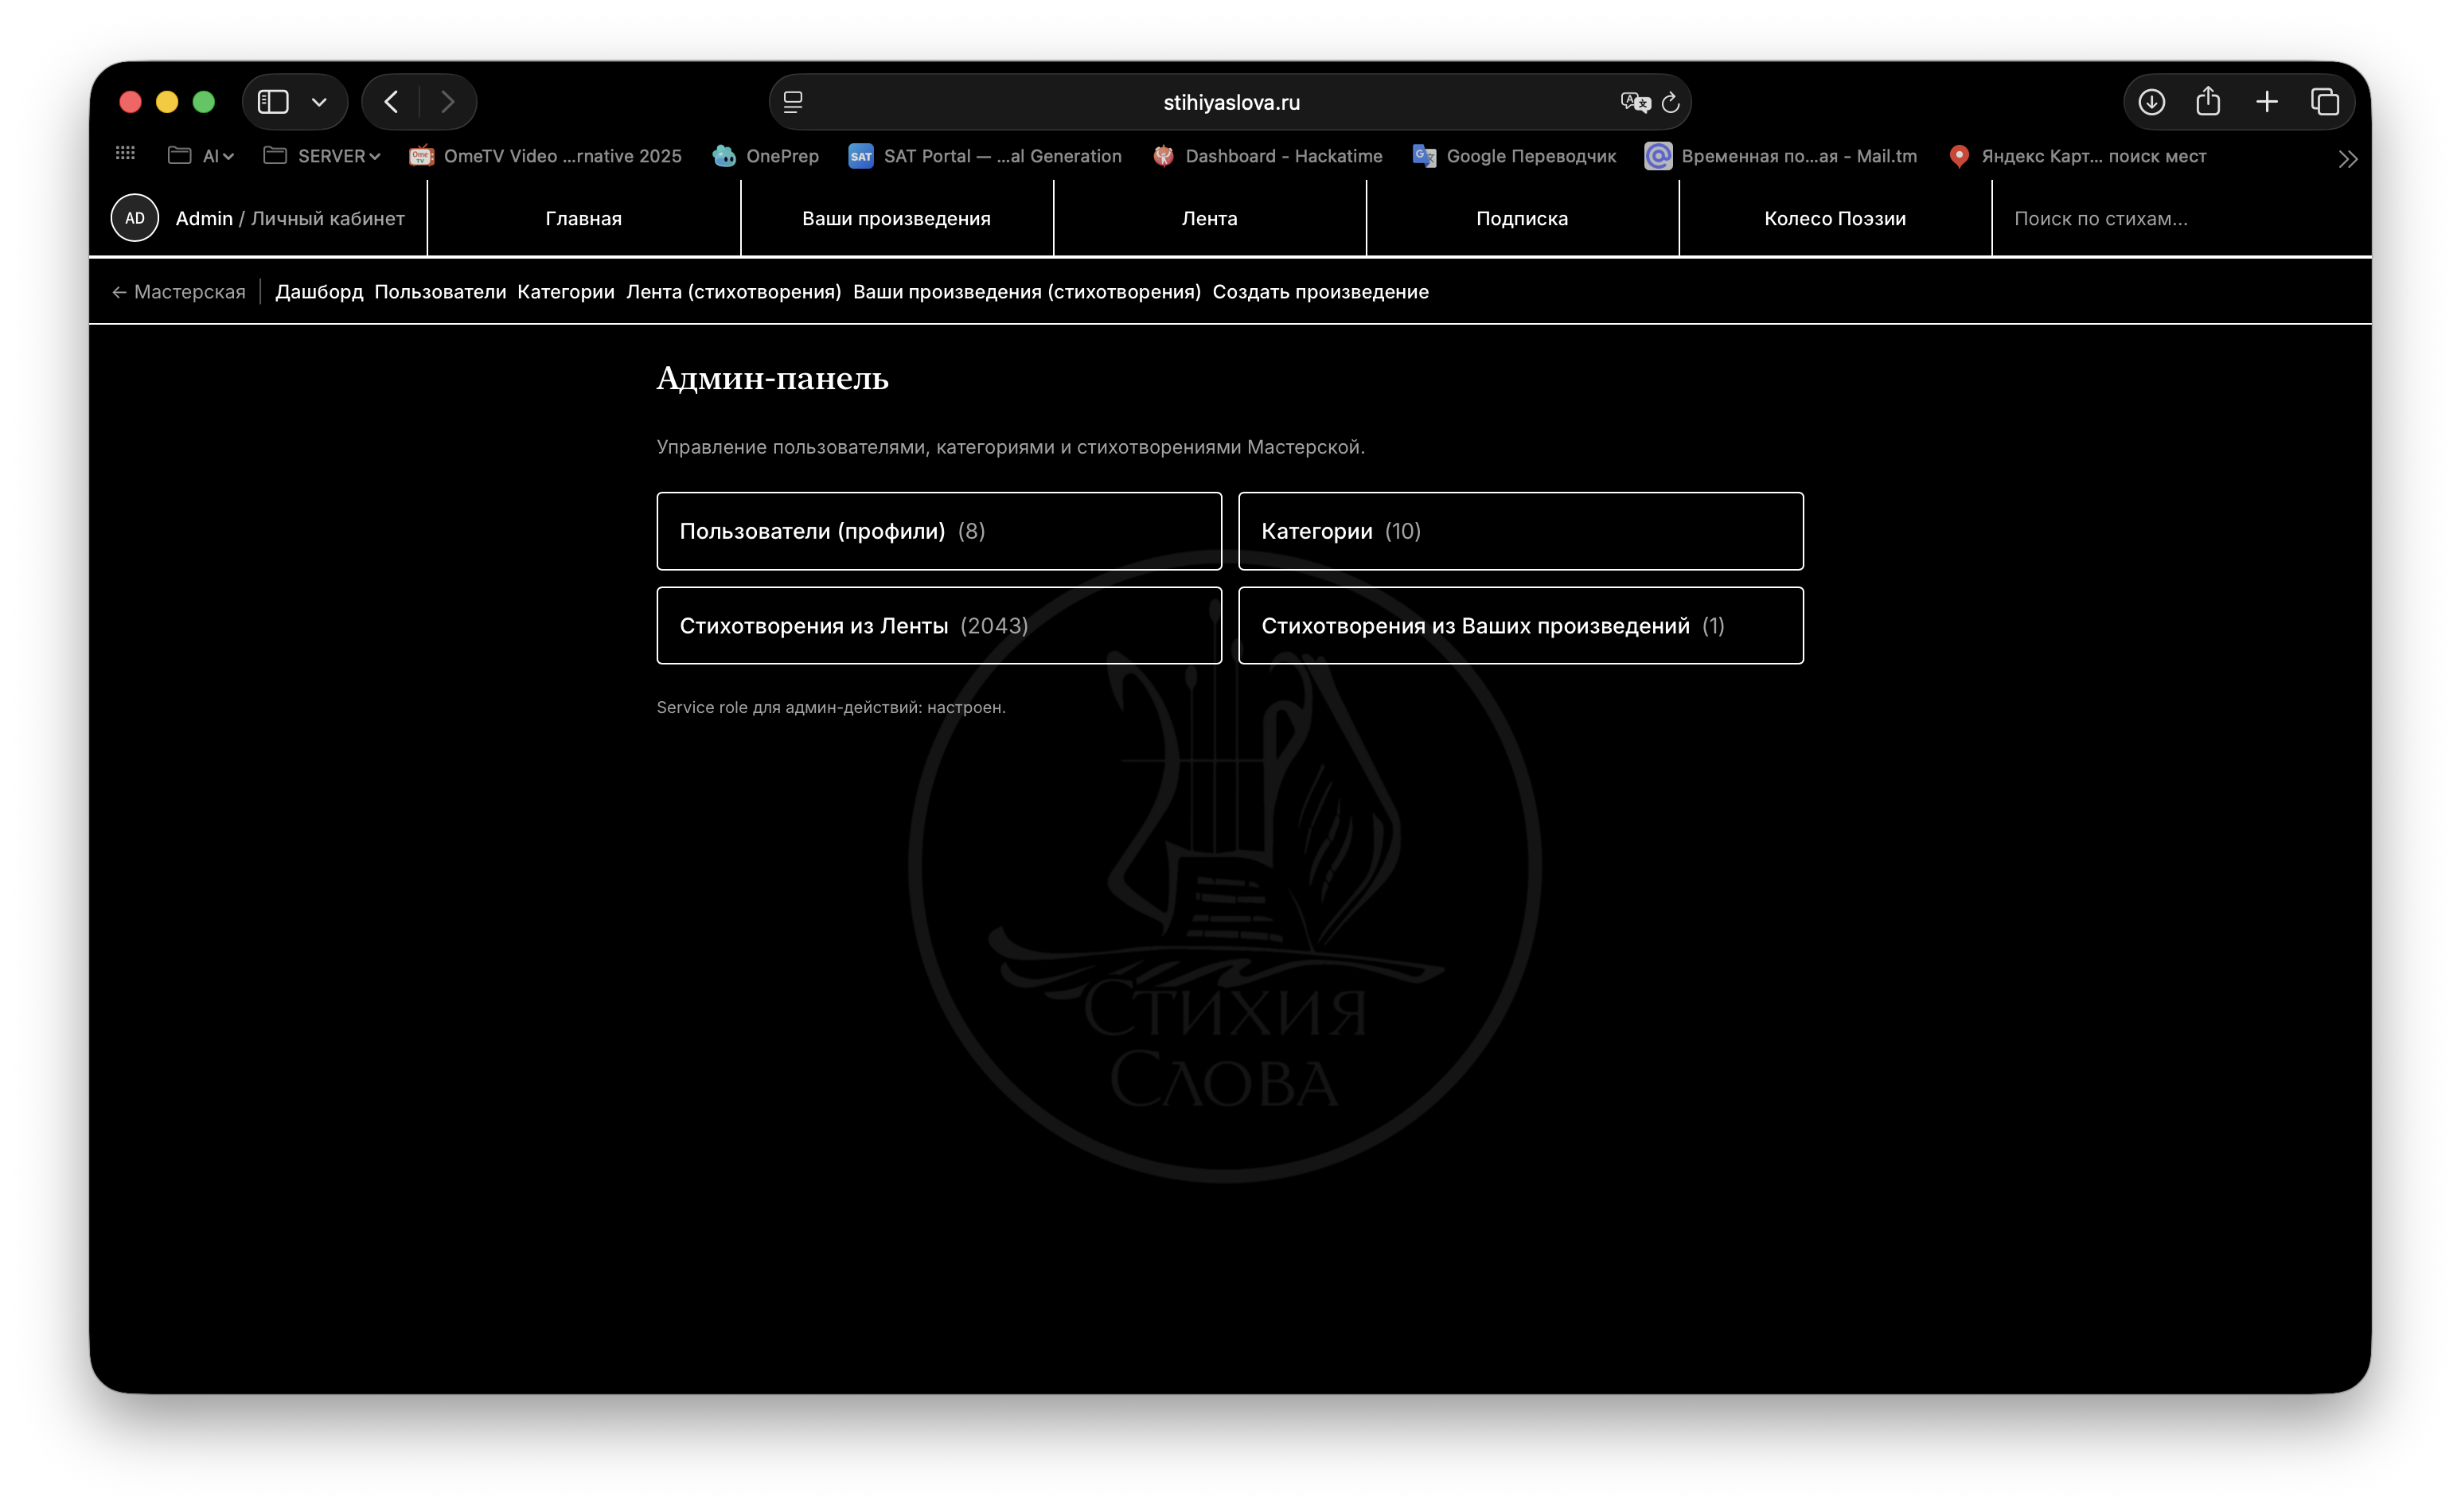The image size is (2461, 1512).
Task: Open a new tab with the plus icon
Action: pos(2267,102)
